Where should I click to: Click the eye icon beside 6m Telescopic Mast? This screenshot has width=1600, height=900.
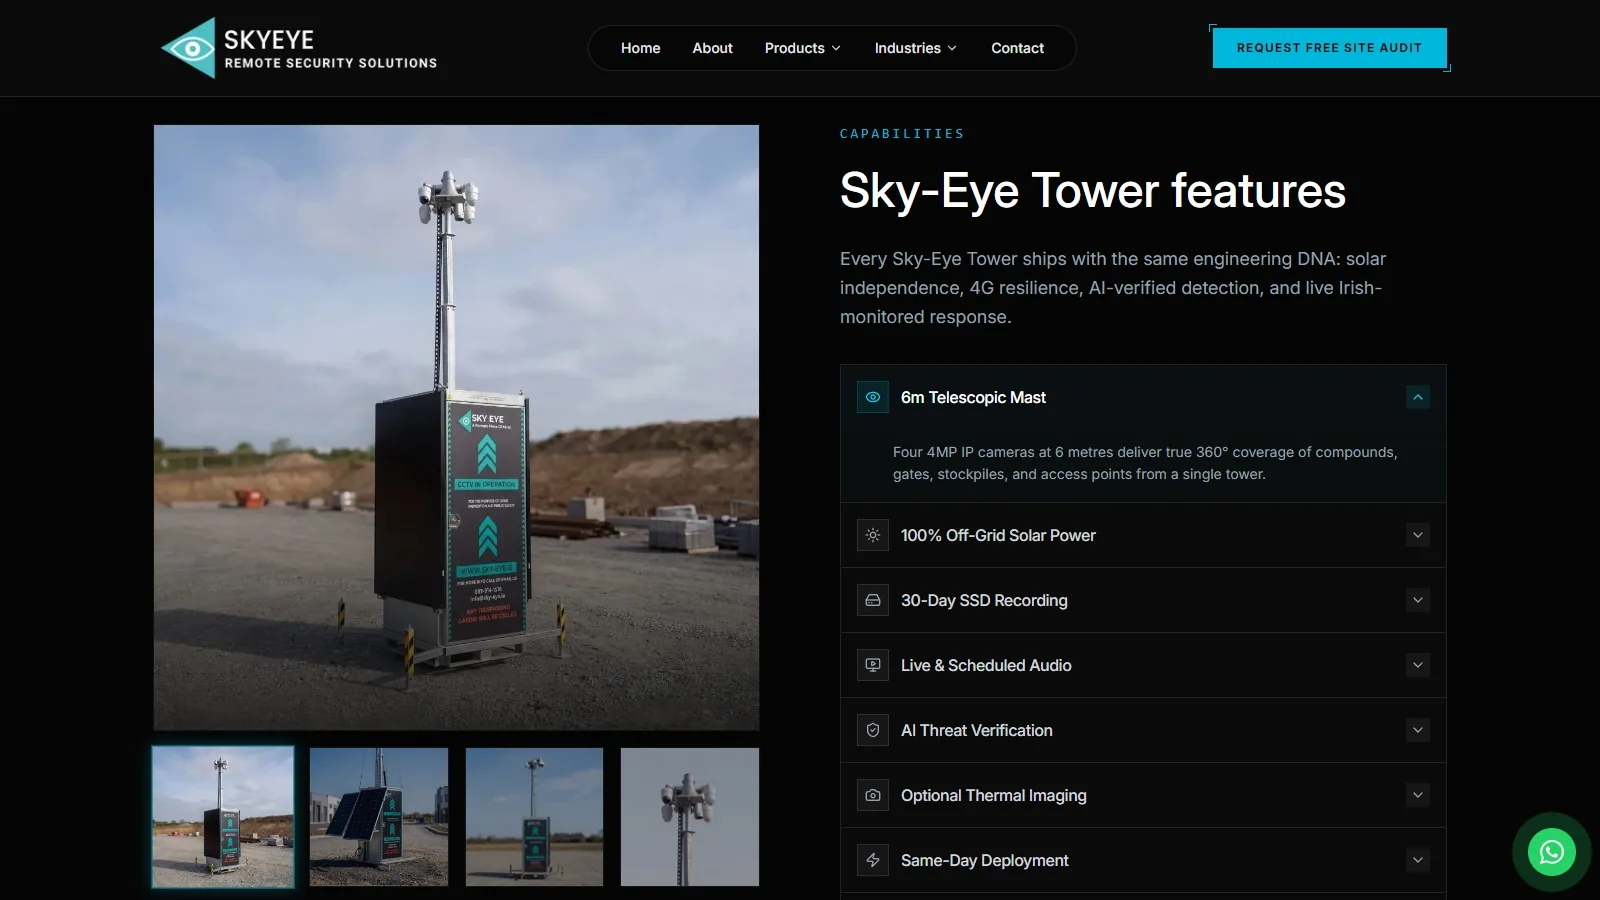coord(873,397)
